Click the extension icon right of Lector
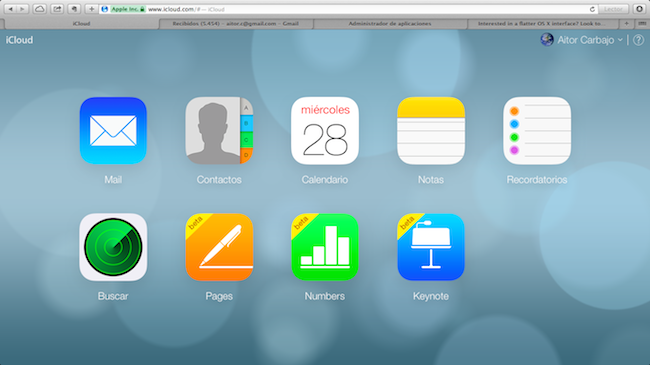This screenshot has height=365, width=650. pyautogui.click(x=639, y=9)
